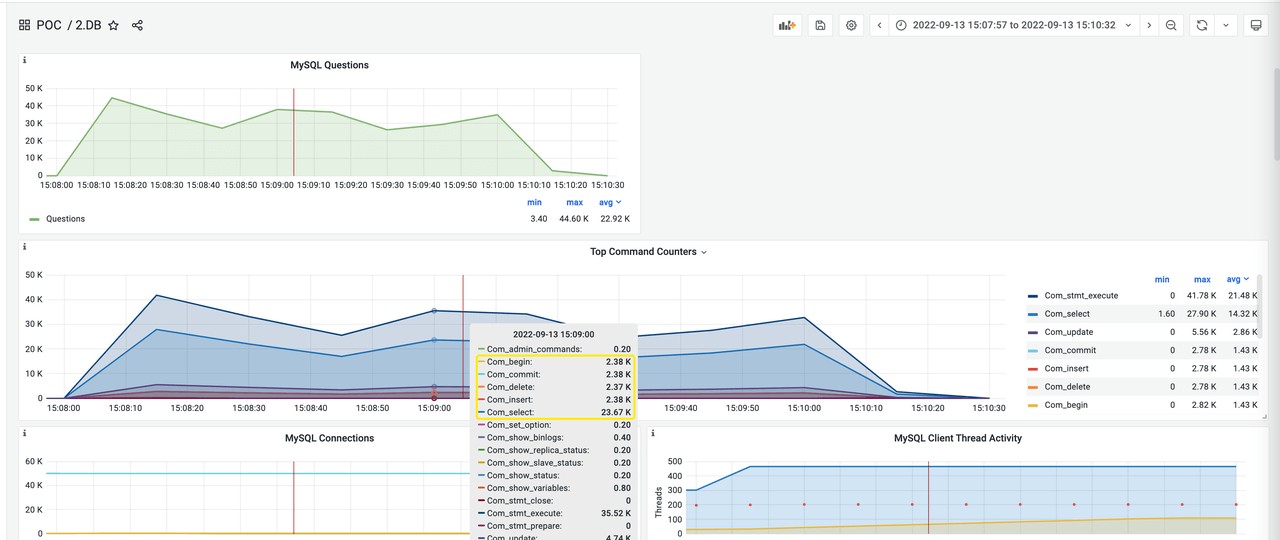
Task: Open dashboard settings gear icon
Action: [x=852, y=25]
